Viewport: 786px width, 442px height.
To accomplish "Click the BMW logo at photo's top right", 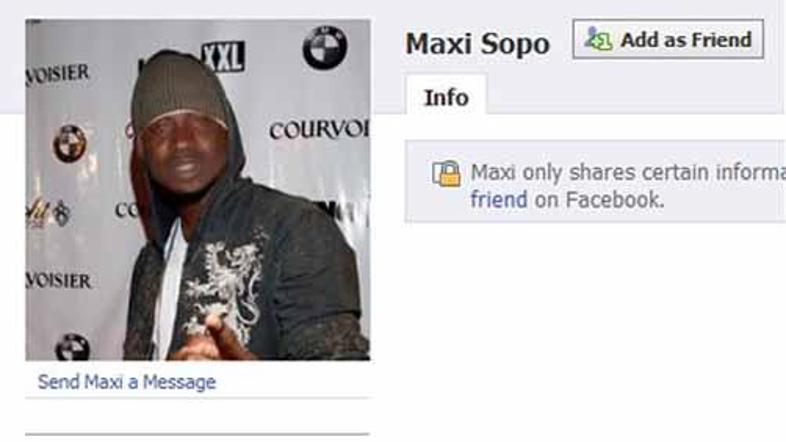I will pos(325,48).
